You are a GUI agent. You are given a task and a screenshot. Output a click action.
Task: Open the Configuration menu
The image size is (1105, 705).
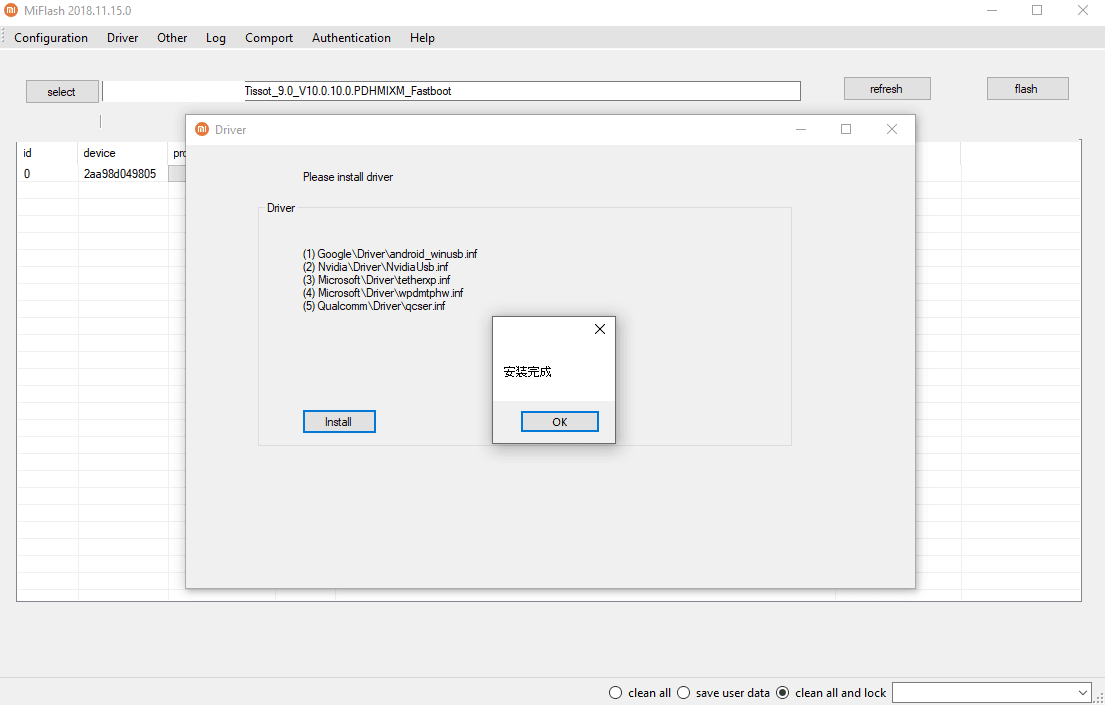51,38
